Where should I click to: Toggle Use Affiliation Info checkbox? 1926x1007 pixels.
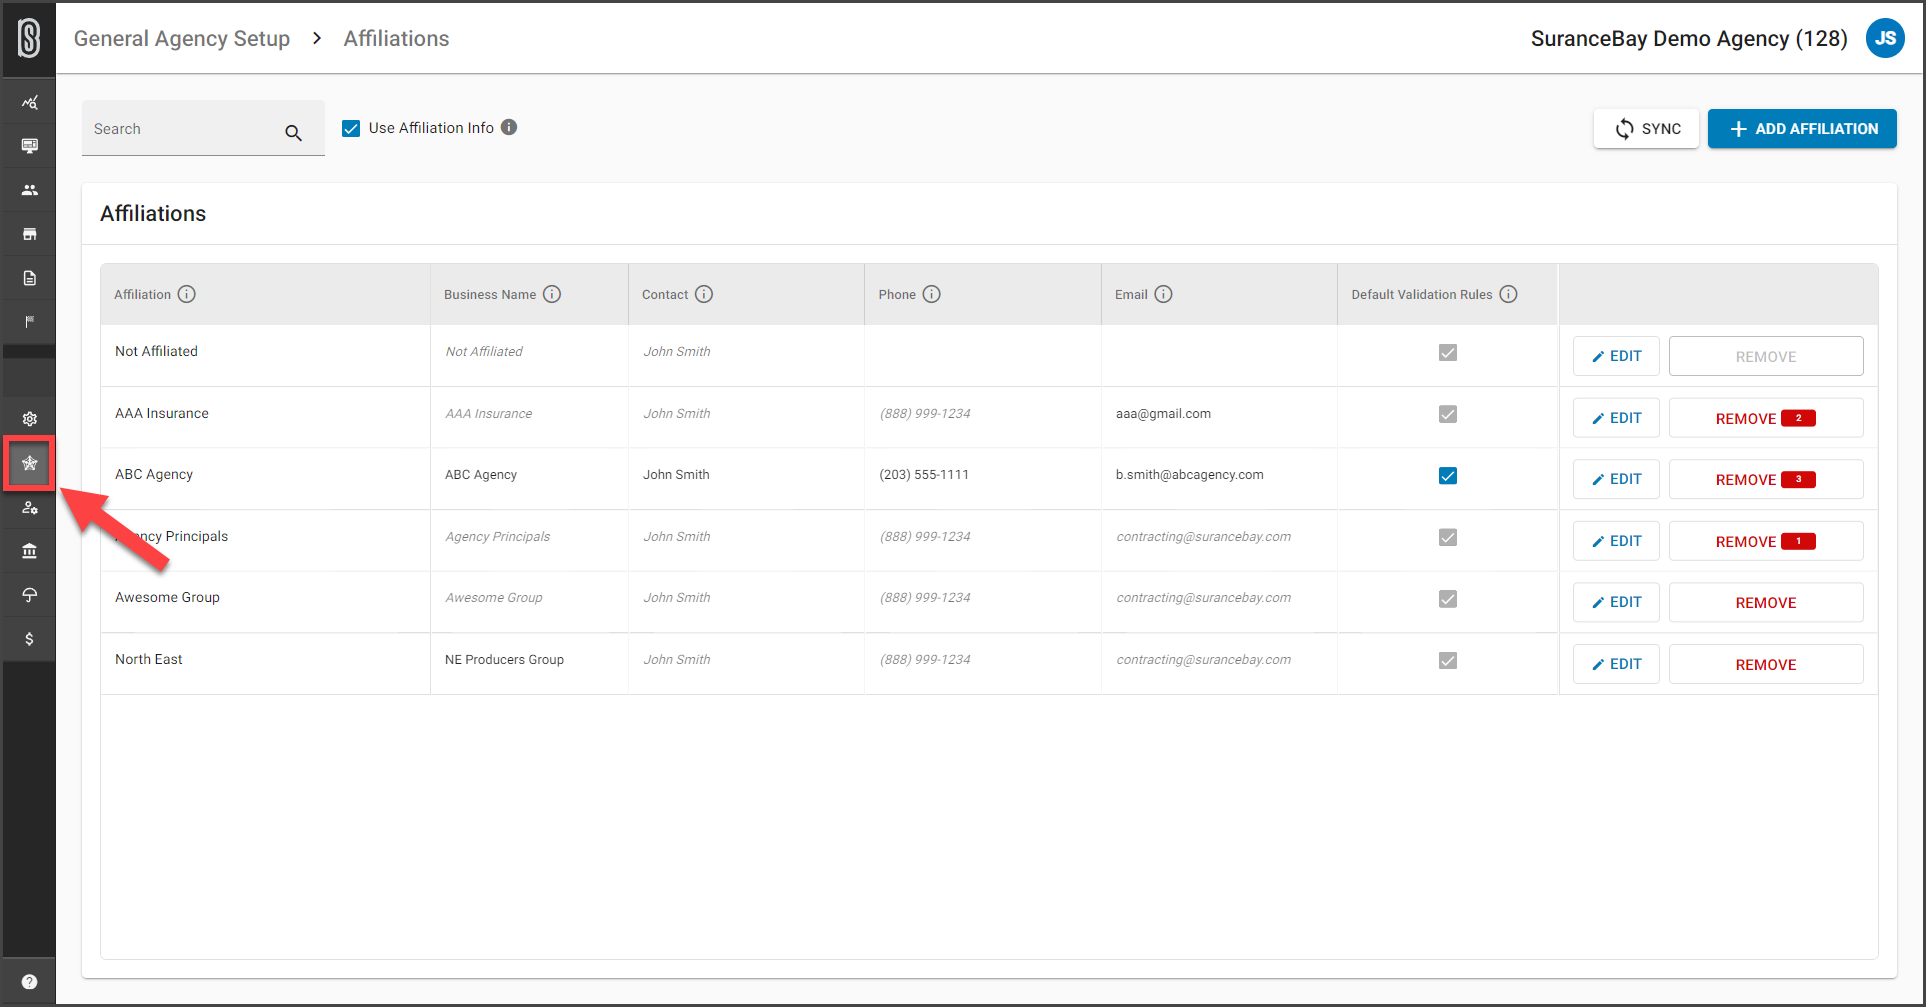pos(351,128)
